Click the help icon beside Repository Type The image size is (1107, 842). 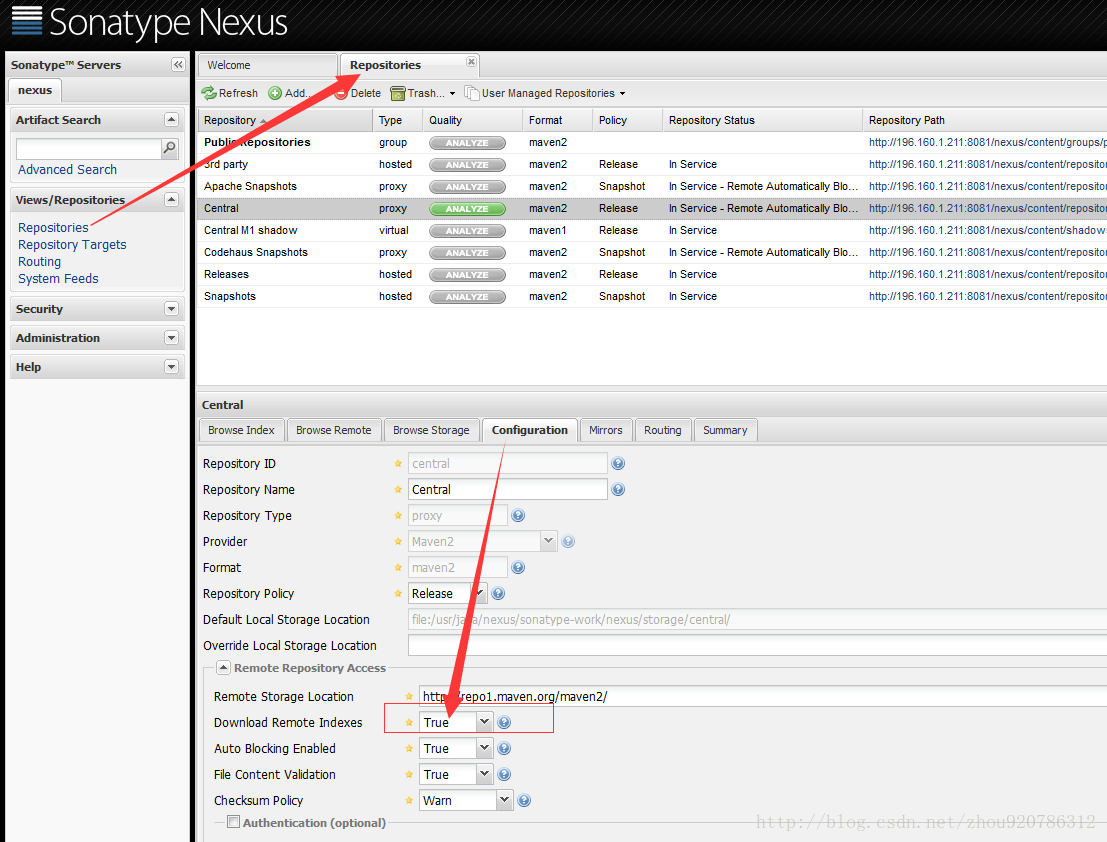(x=518, y=516)
